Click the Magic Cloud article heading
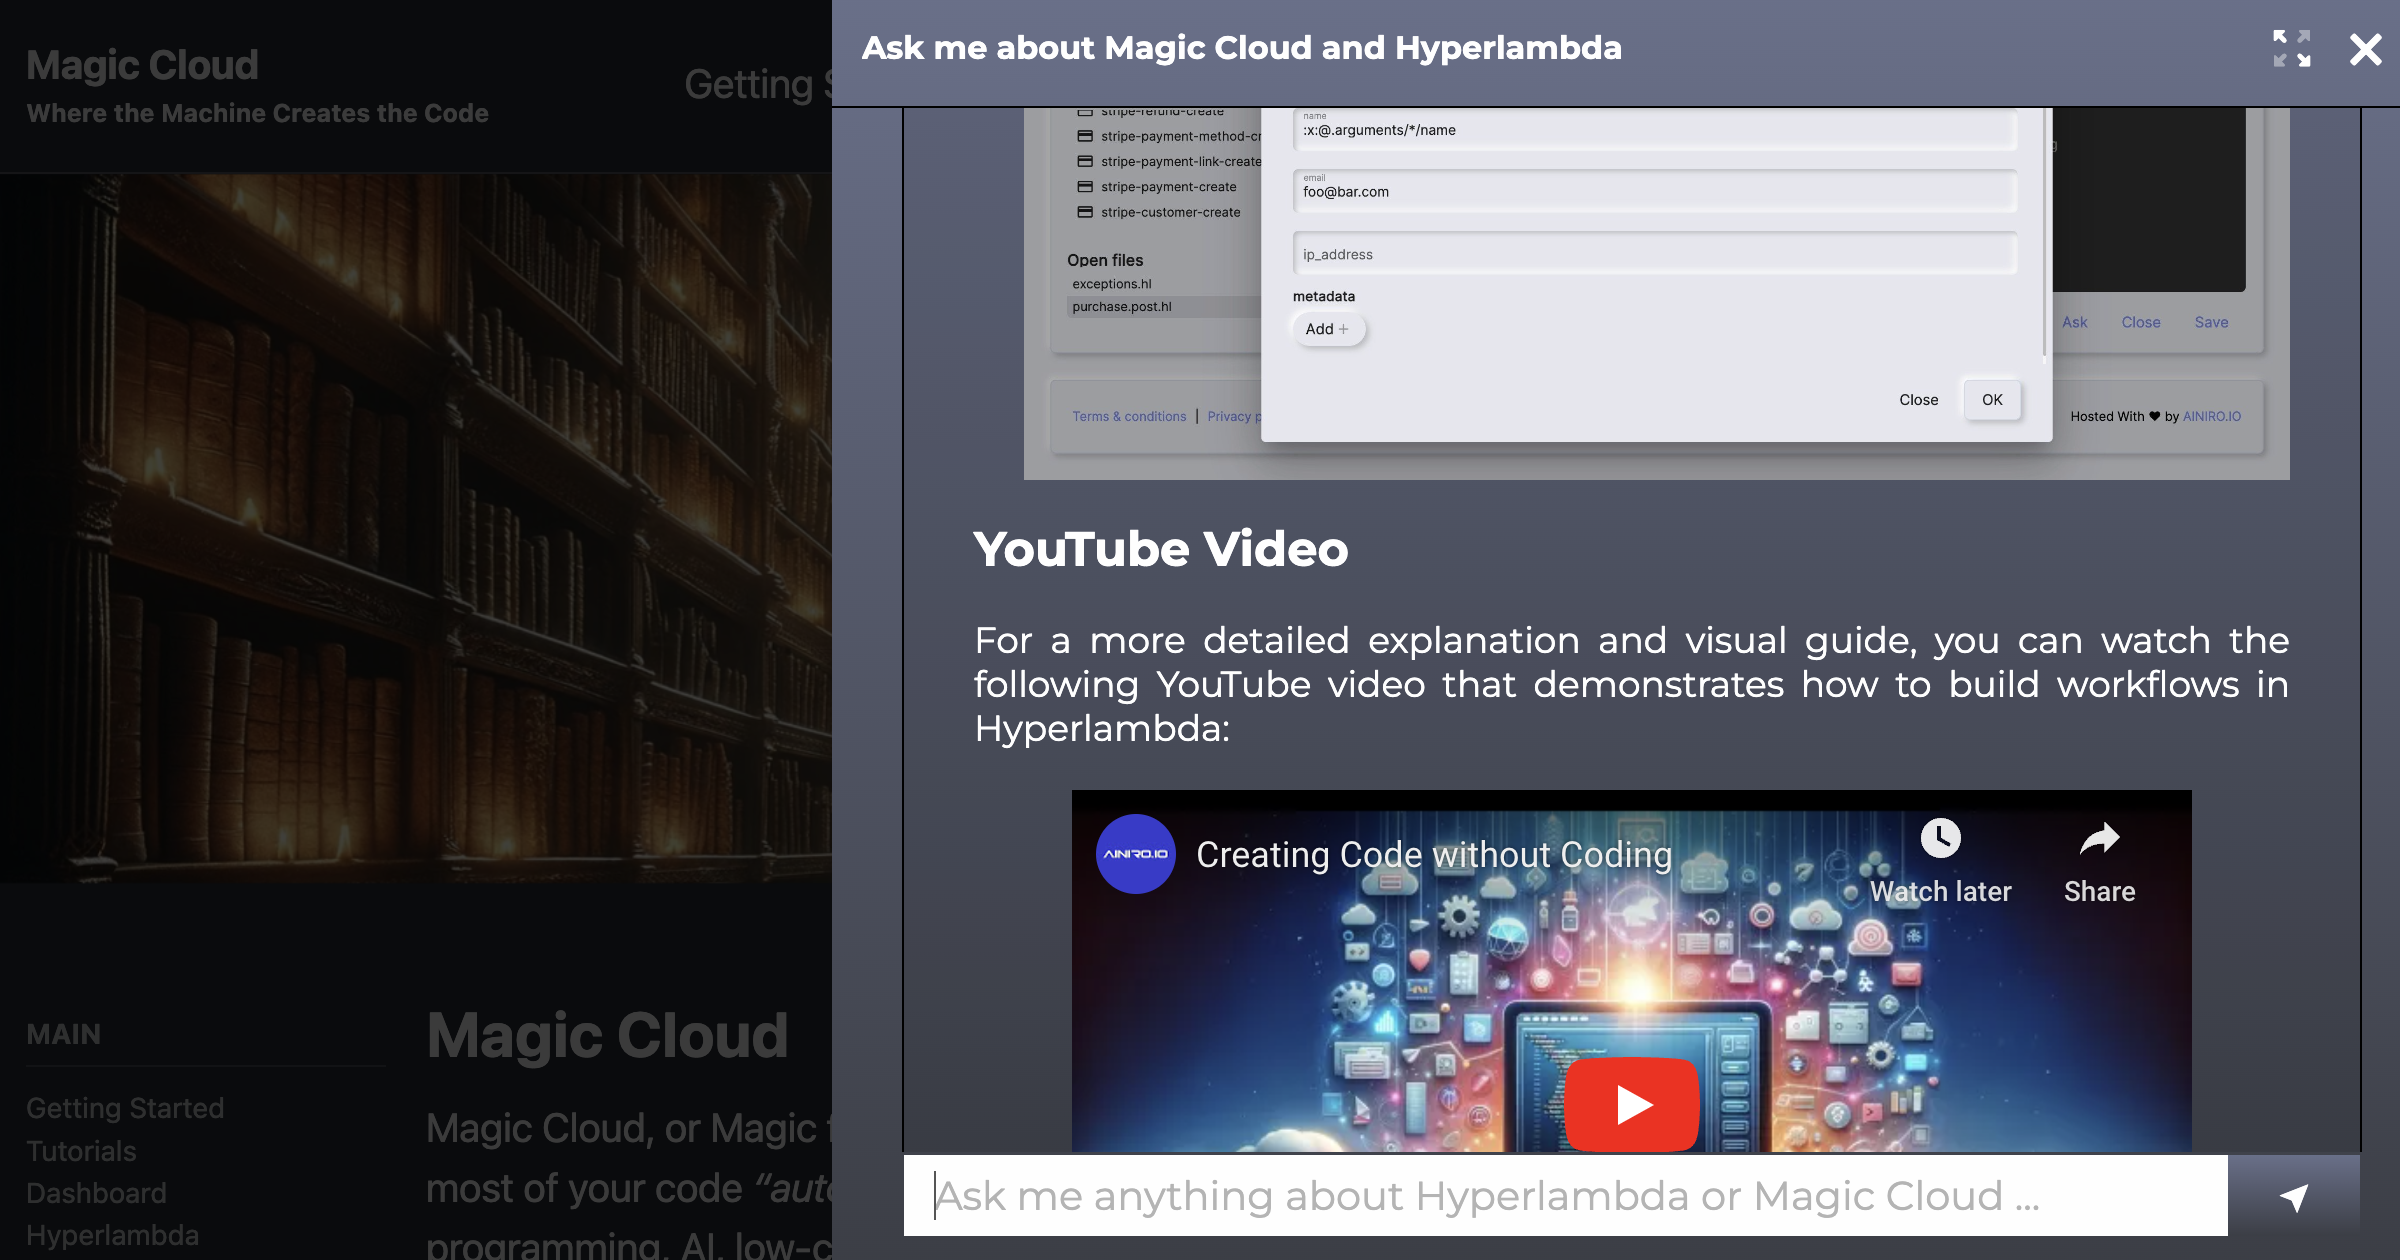Viewport: 2400px width, 1260px height. pyautogui.click(x=607, y=1035)
